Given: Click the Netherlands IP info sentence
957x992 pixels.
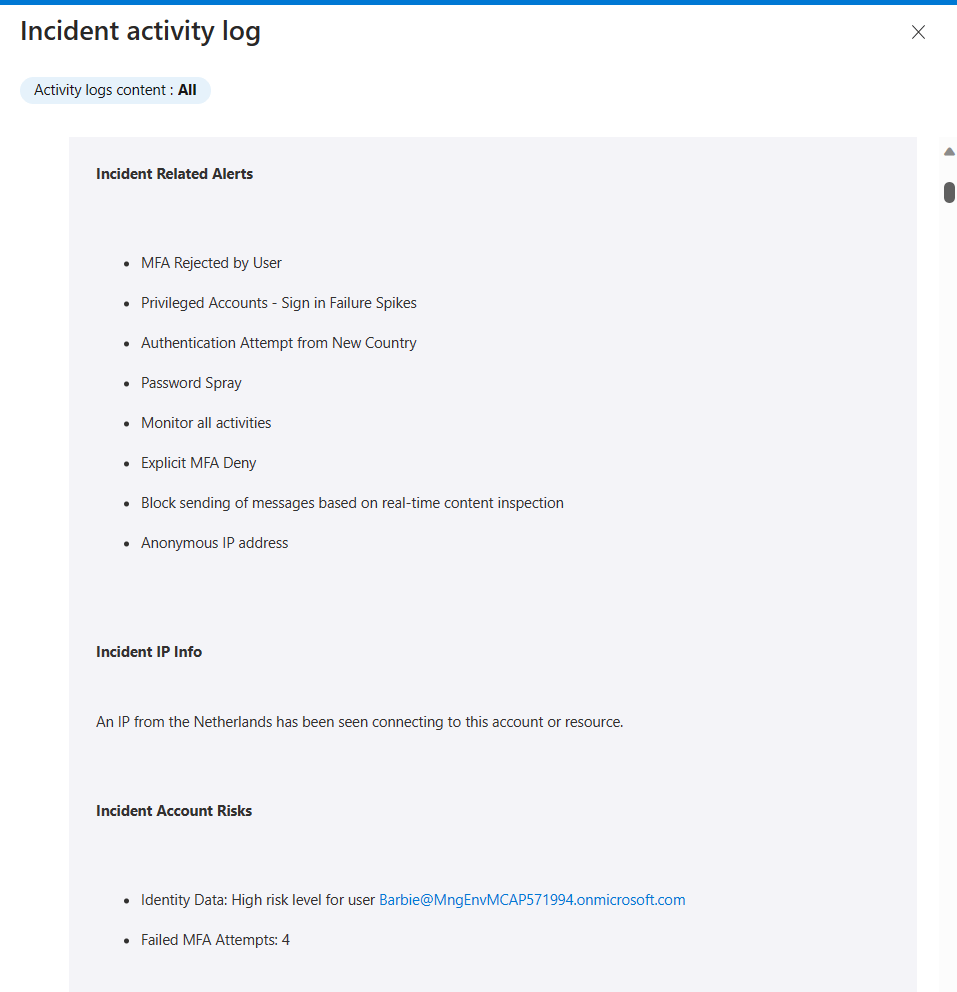Looking at the screenshot, I should pos(359,722).
